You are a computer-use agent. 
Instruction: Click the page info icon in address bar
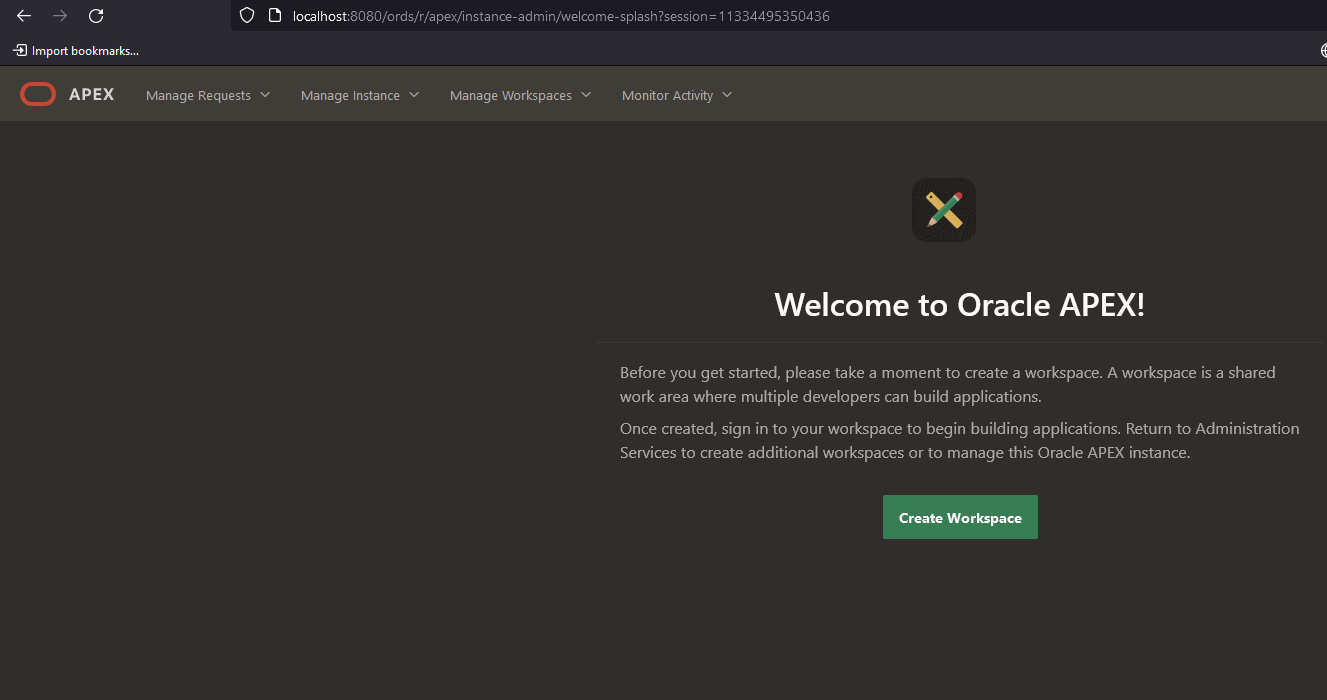coord(274,16)
